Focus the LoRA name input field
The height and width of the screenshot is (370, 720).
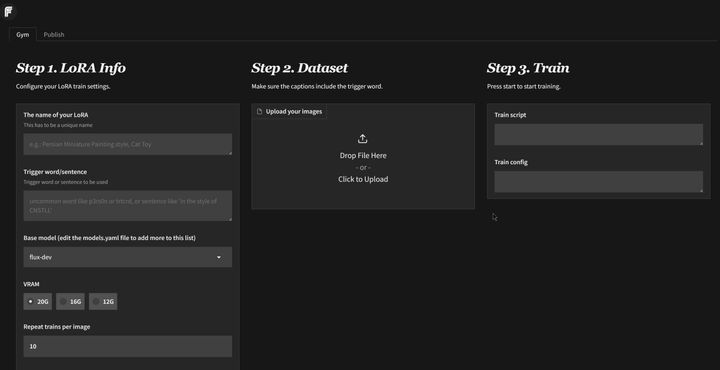[128, 144]
